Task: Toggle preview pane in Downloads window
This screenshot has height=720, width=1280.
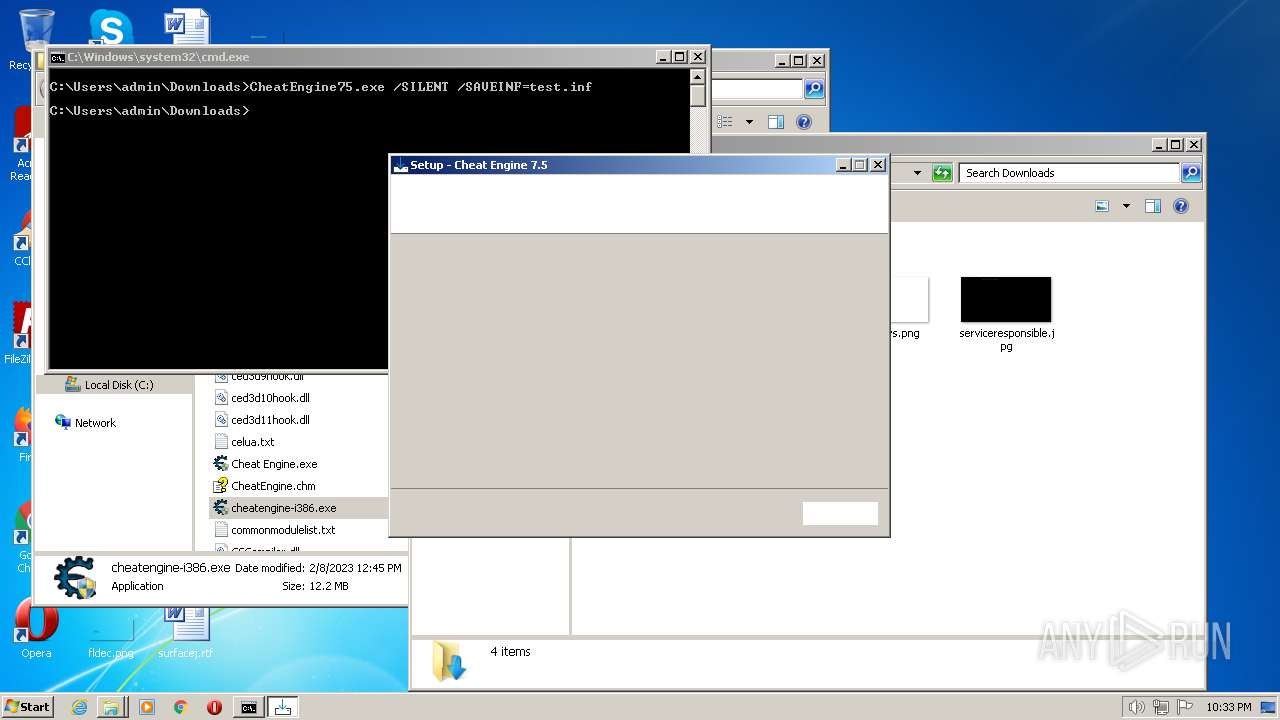Action: pyautogui.click(x=1152, y=206)
